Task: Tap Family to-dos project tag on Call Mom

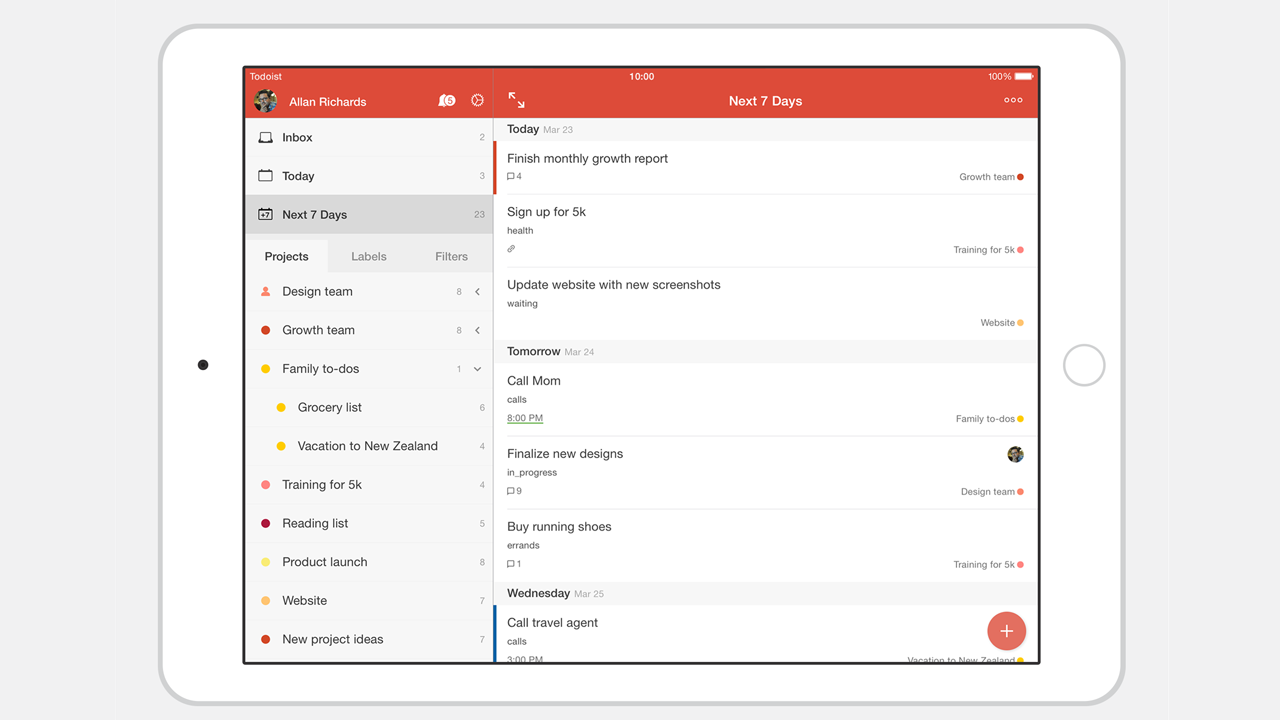Action: click(989, 419)
